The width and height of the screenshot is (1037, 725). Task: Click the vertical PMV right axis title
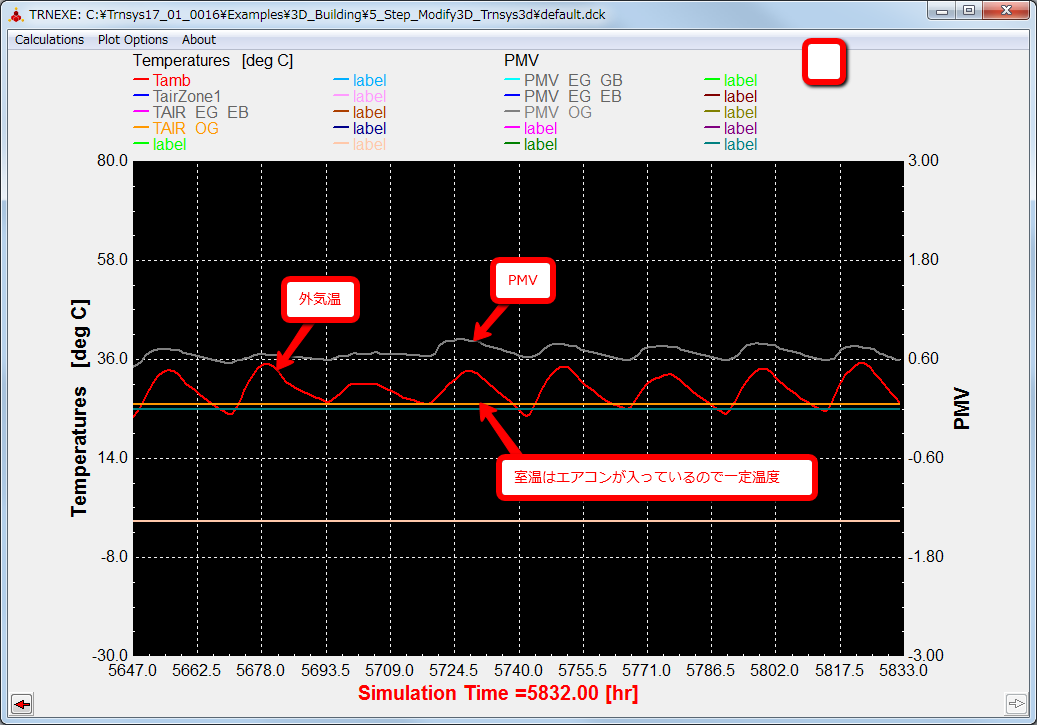[x=962, y=408]
